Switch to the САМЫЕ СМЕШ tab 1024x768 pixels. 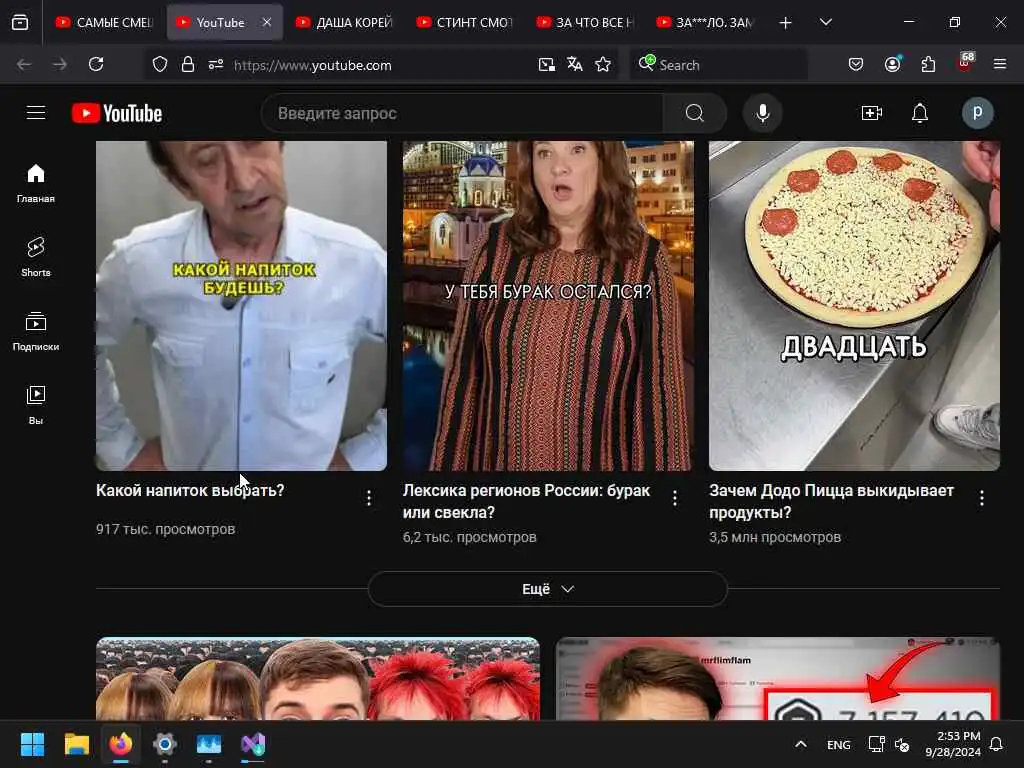105,22
